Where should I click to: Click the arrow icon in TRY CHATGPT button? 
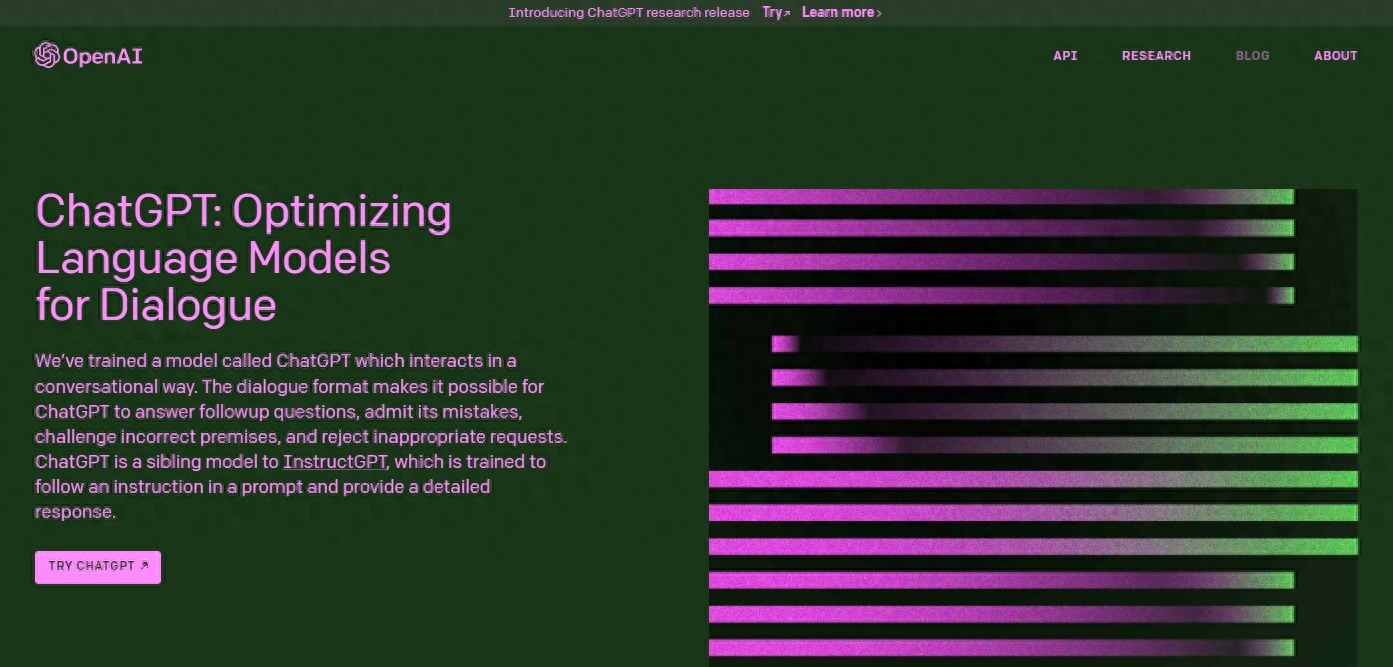pos(145,565)
